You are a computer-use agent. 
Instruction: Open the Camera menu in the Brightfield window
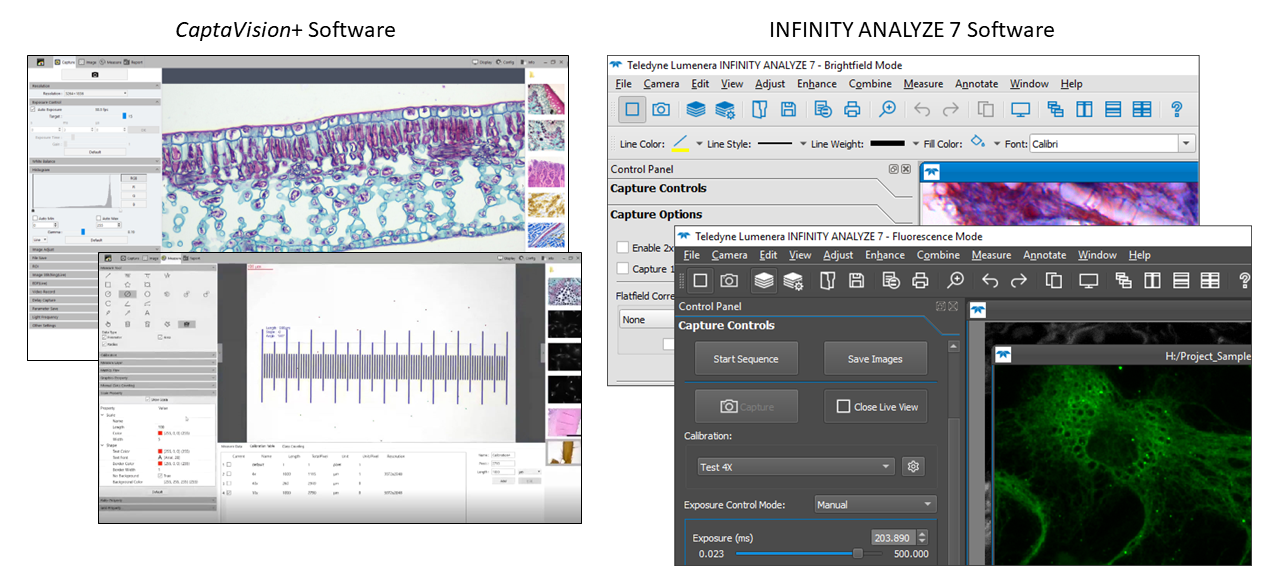tap(661, 84)
